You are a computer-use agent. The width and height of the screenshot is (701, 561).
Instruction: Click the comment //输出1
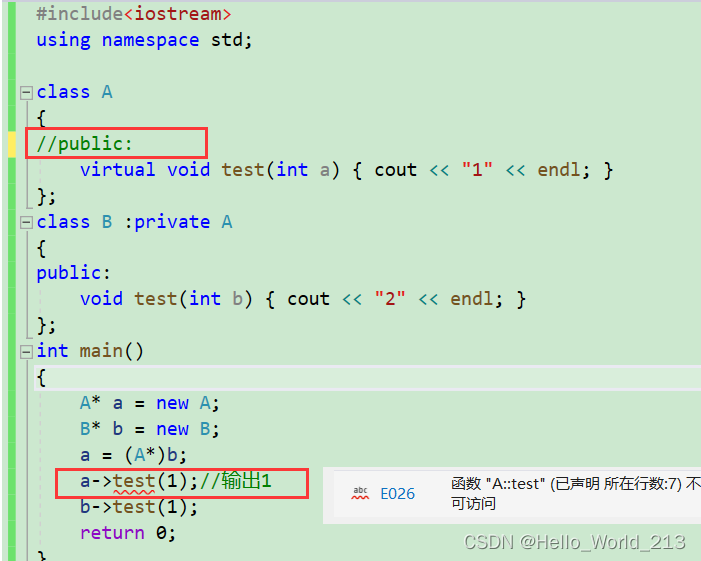point(236,481)
